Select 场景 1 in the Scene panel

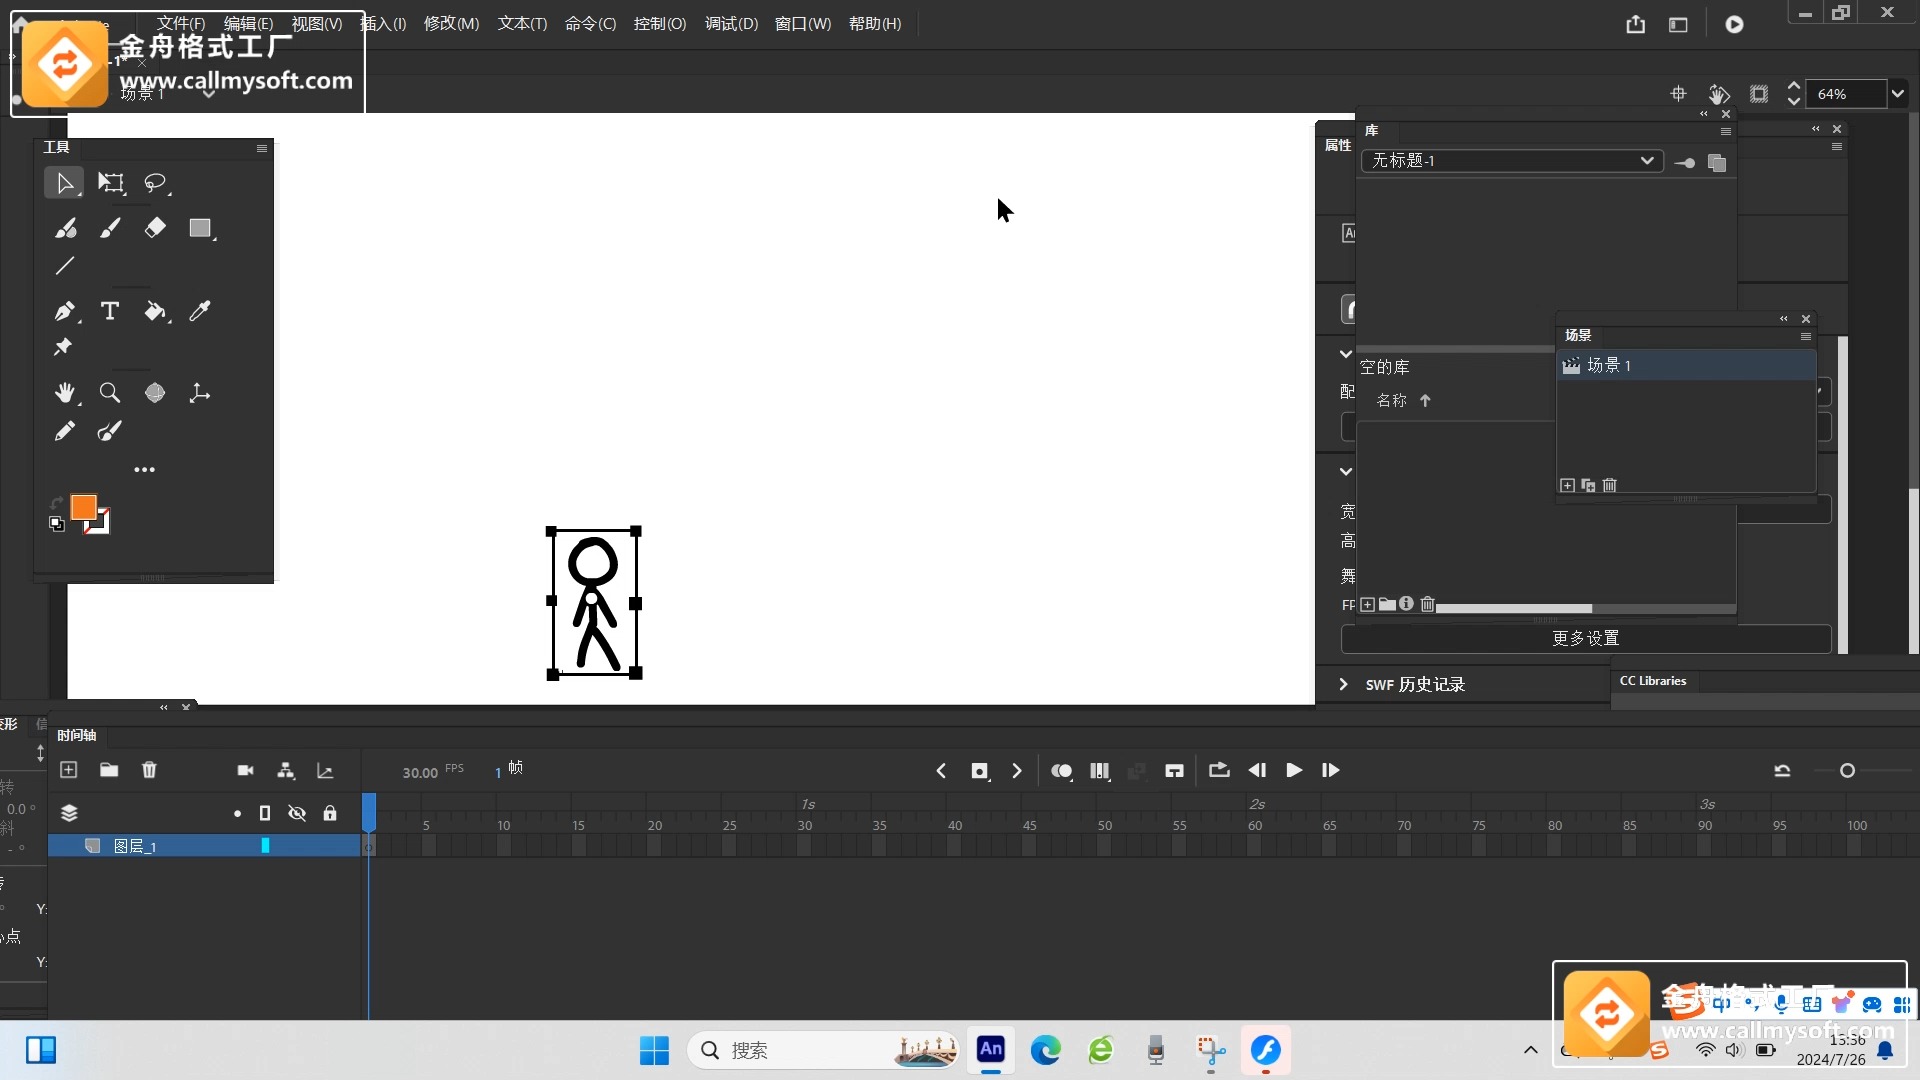(1609, 366)
